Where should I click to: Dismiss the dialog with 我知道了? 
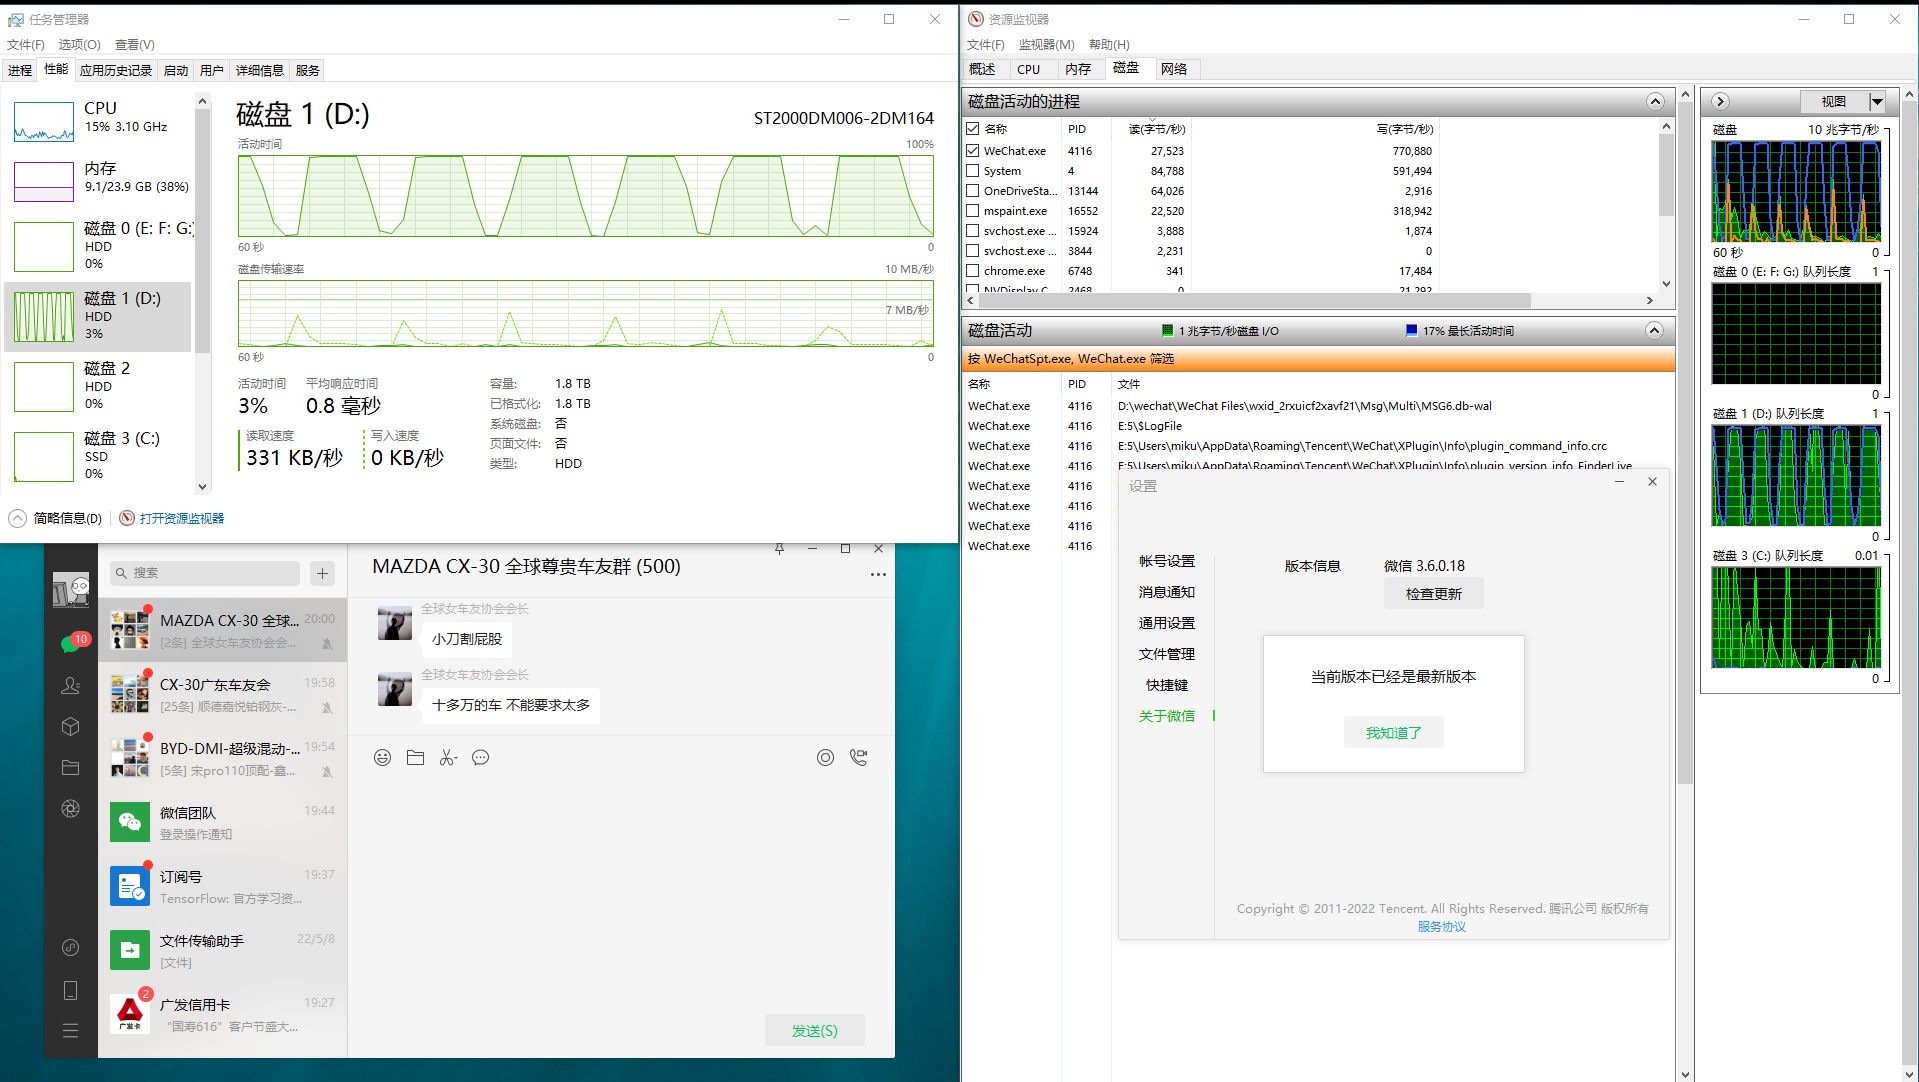[x=1393, y=733]
